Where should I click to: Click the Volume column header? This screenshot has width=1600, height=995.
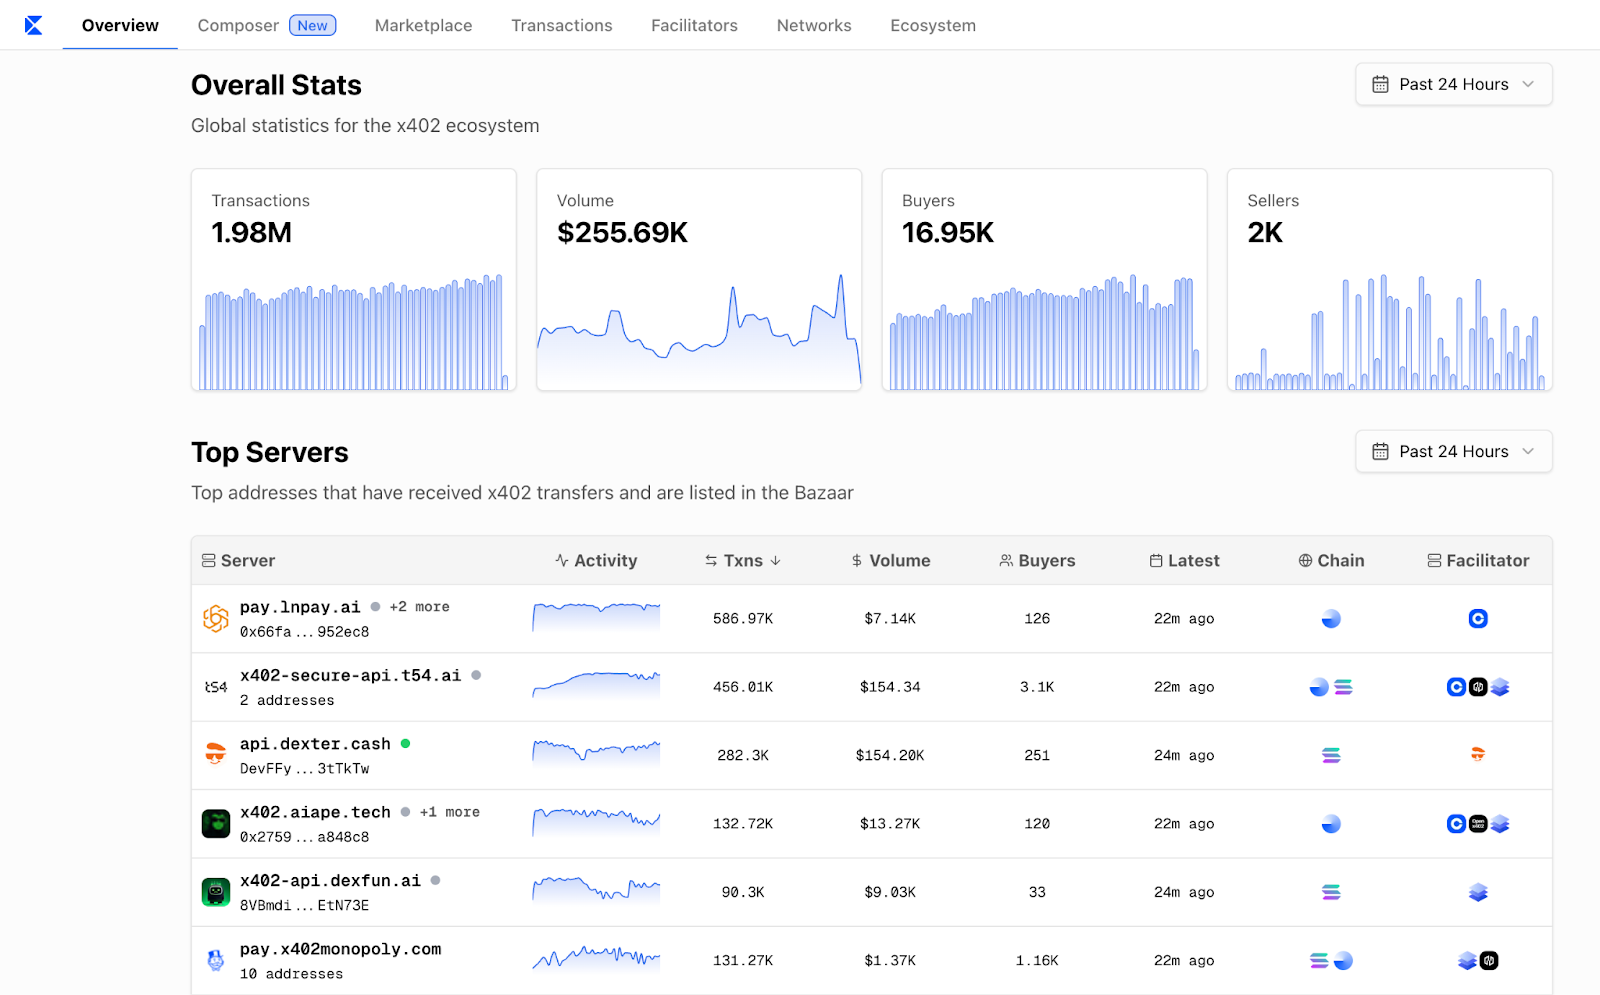(890, 561)
